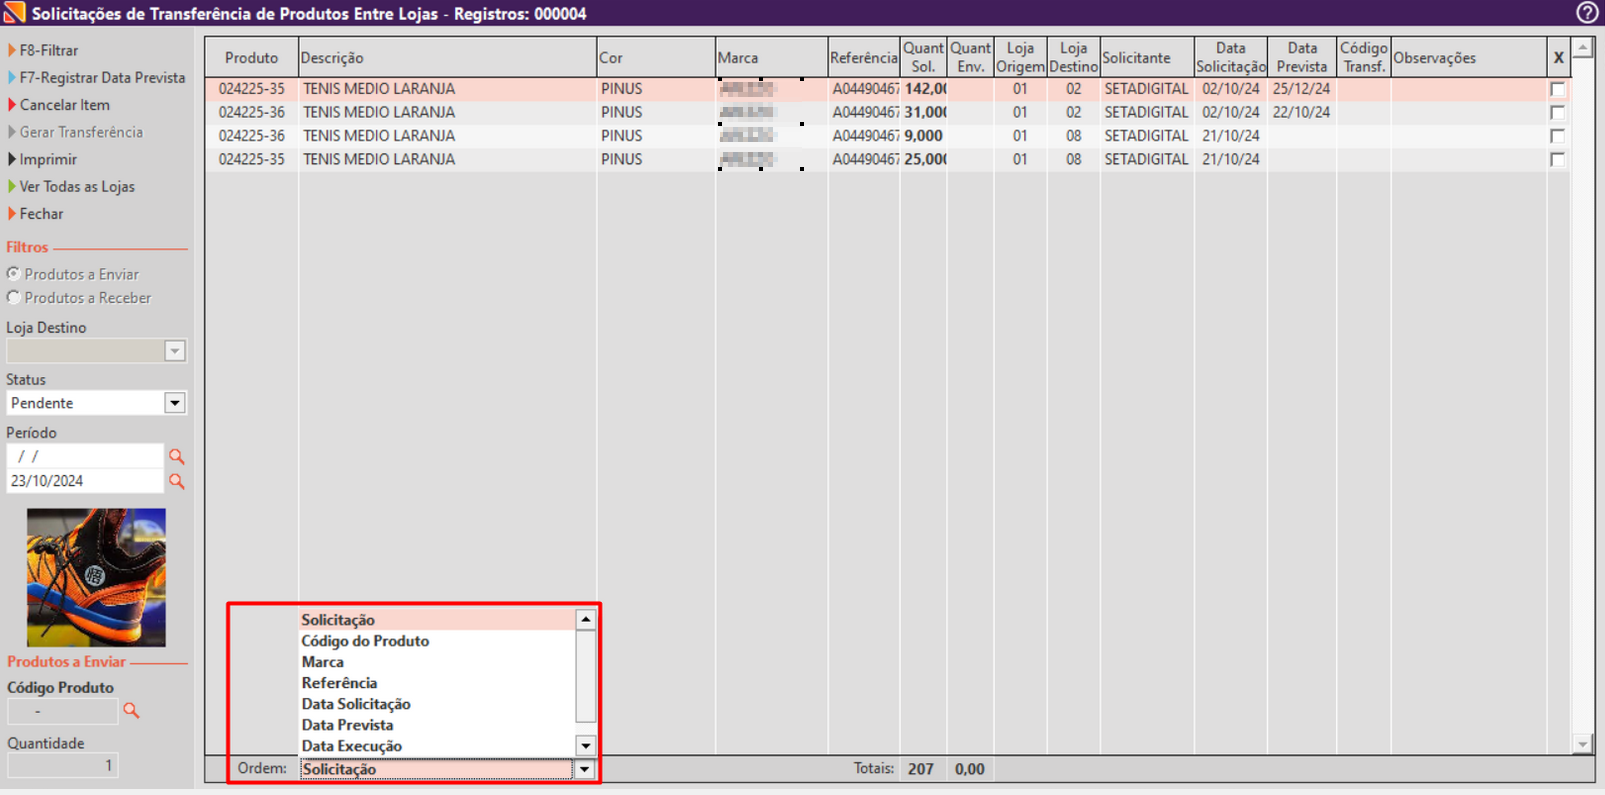Tick the checkbox for the 31,00 quantity row
This screenshot has height=795, width=1605.
pyautogui.click(x=1557, y=112)
